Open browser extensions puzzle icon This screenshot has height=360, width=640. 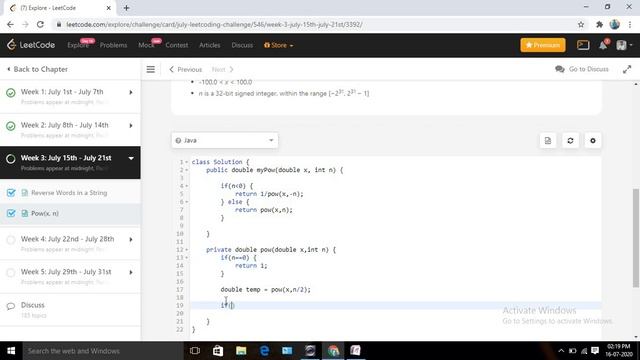coord(599,24)
